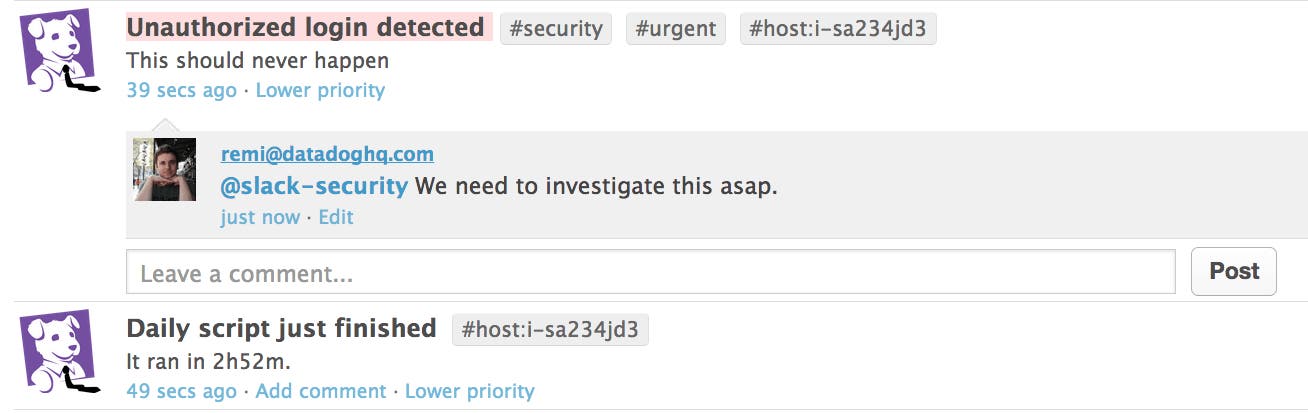Open the "Daily script just finished" event title
Image resolution: width=1308 pixels, height=413 pixels.
tap(281, 328)
